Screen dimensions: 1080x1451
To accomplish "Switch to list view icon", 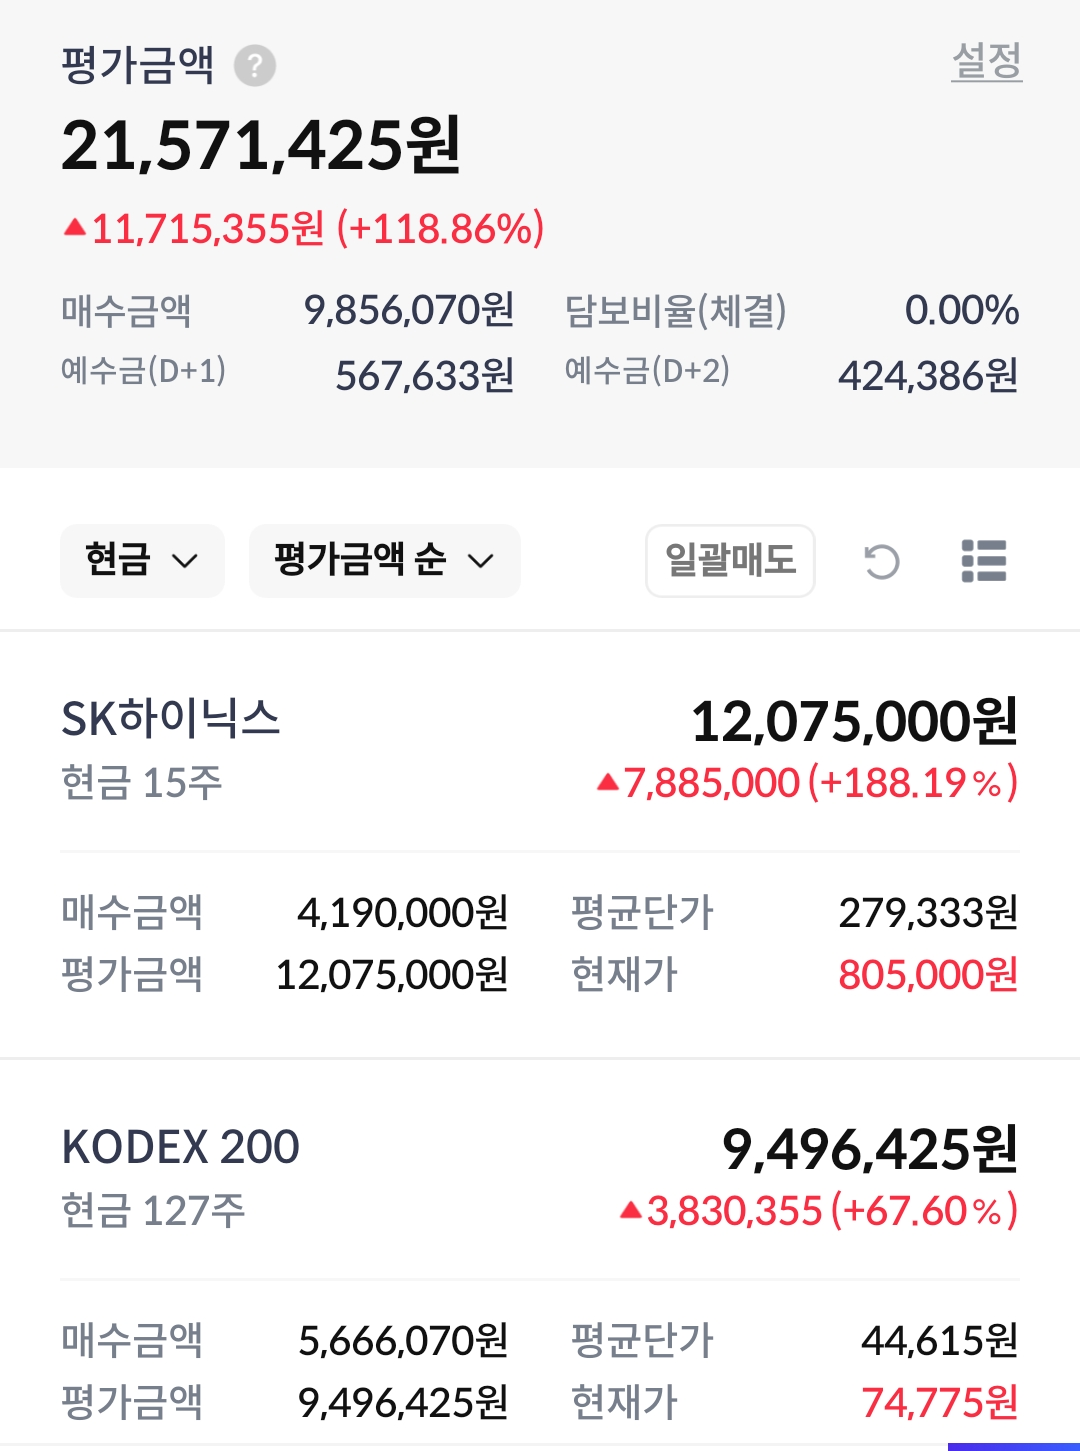I will 983,561.
